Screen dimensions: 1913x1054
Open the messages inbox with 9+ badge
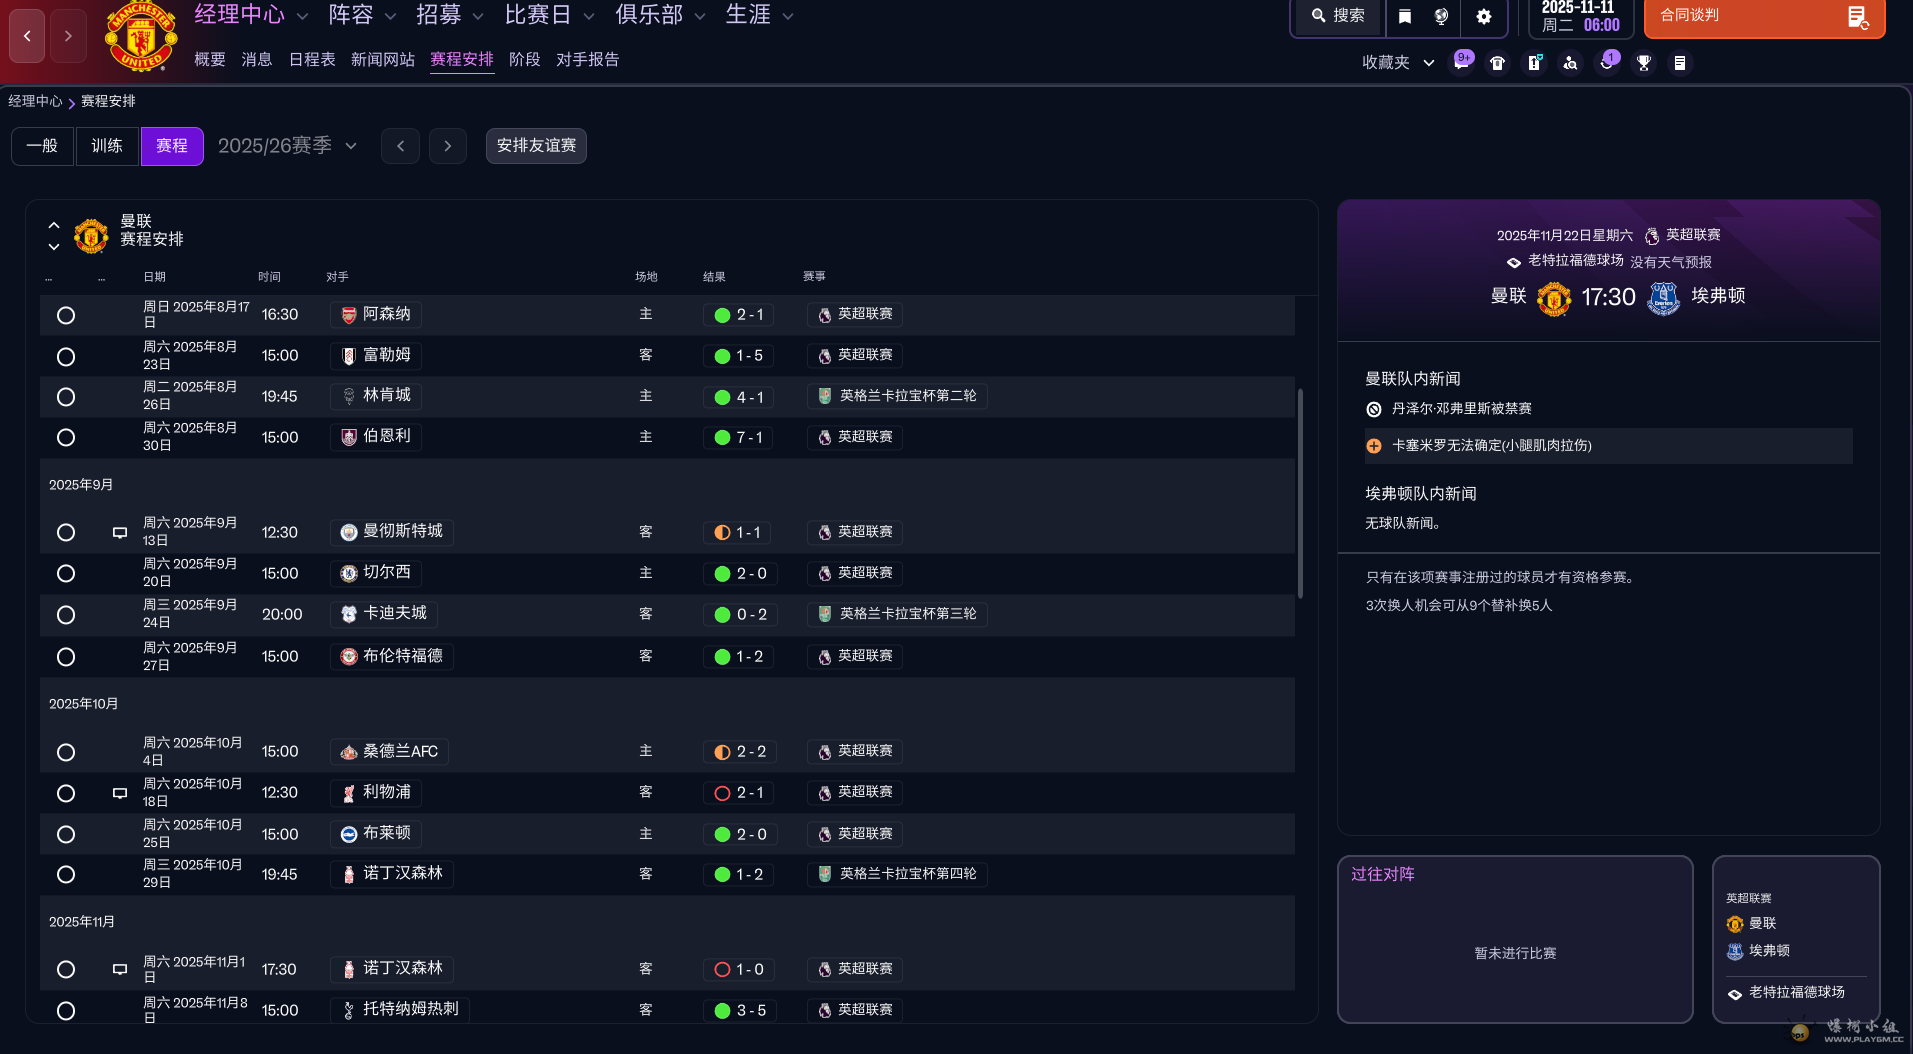(x=1462, y=63)
